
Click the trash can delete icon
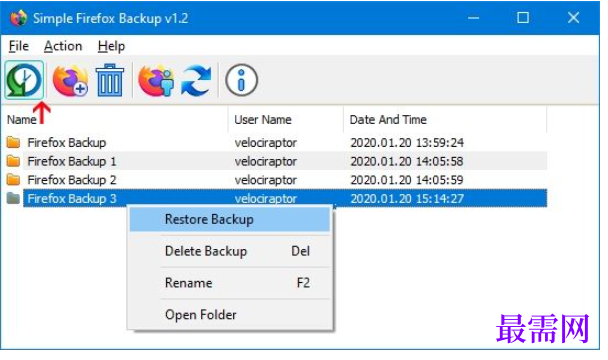(x=110, y=80)
